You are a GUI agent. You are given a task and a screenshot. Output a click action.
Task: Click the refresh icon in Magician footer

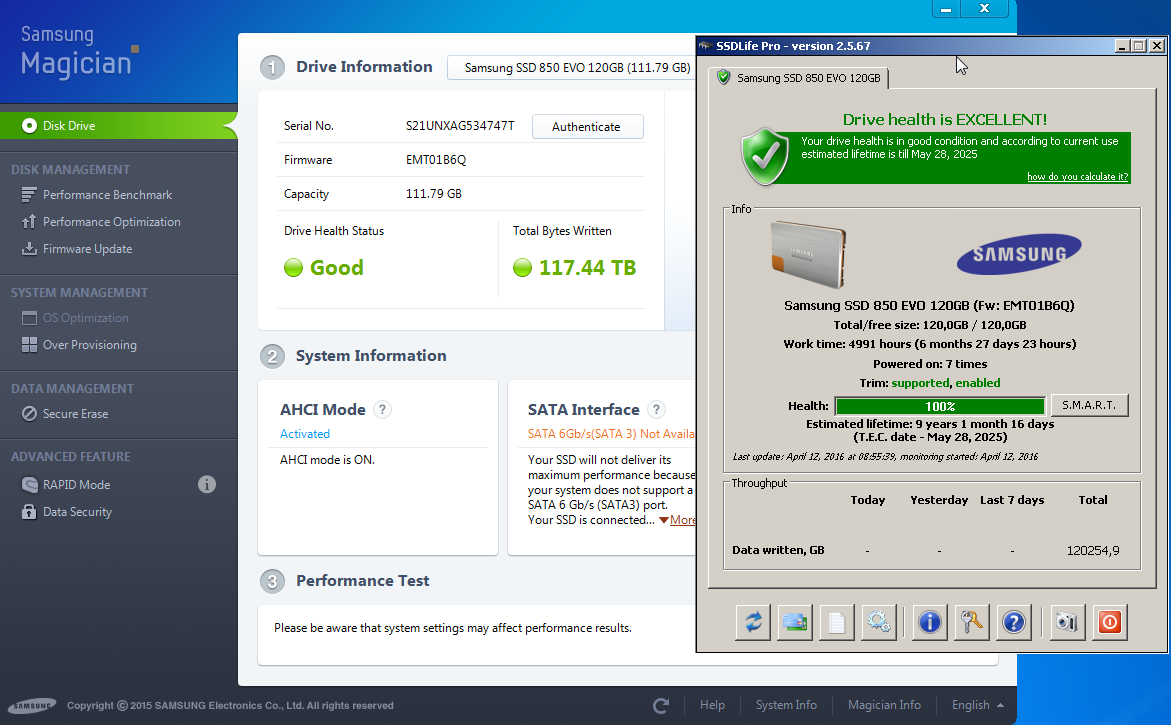661,706
